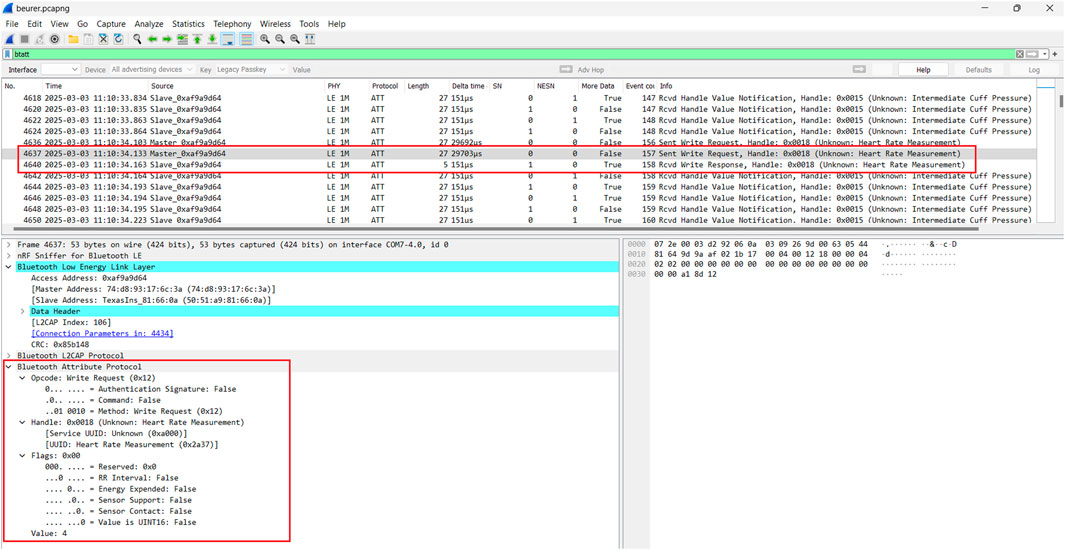Open the Statistics menu
This screenshot has height=550, width=1065.
point(188,24)
